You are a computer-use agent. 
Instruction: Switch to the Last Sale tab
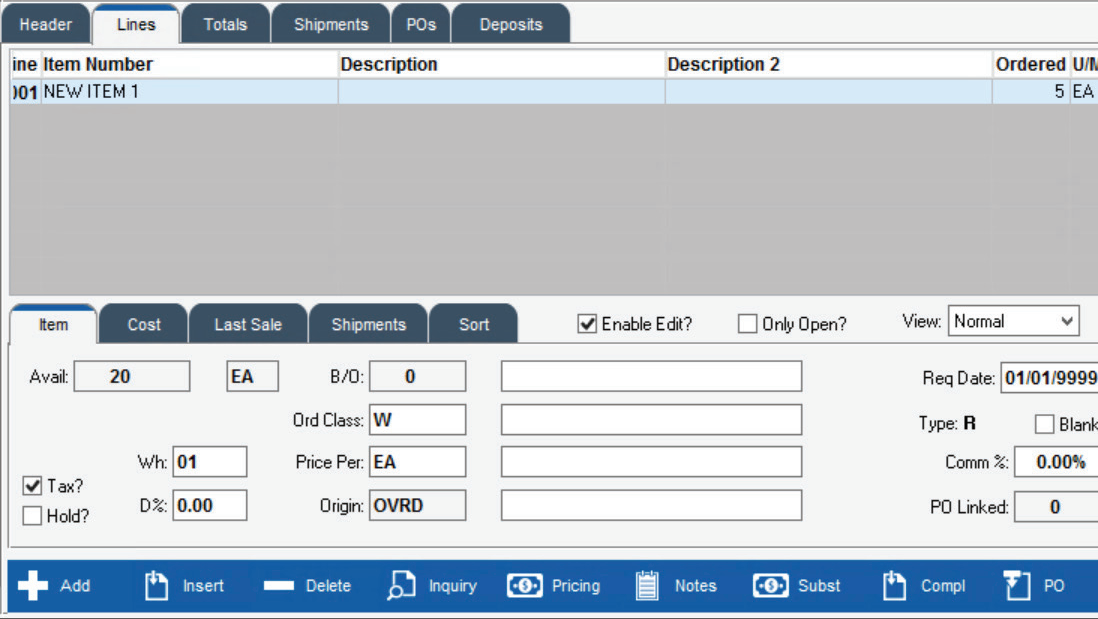[248, 323]
